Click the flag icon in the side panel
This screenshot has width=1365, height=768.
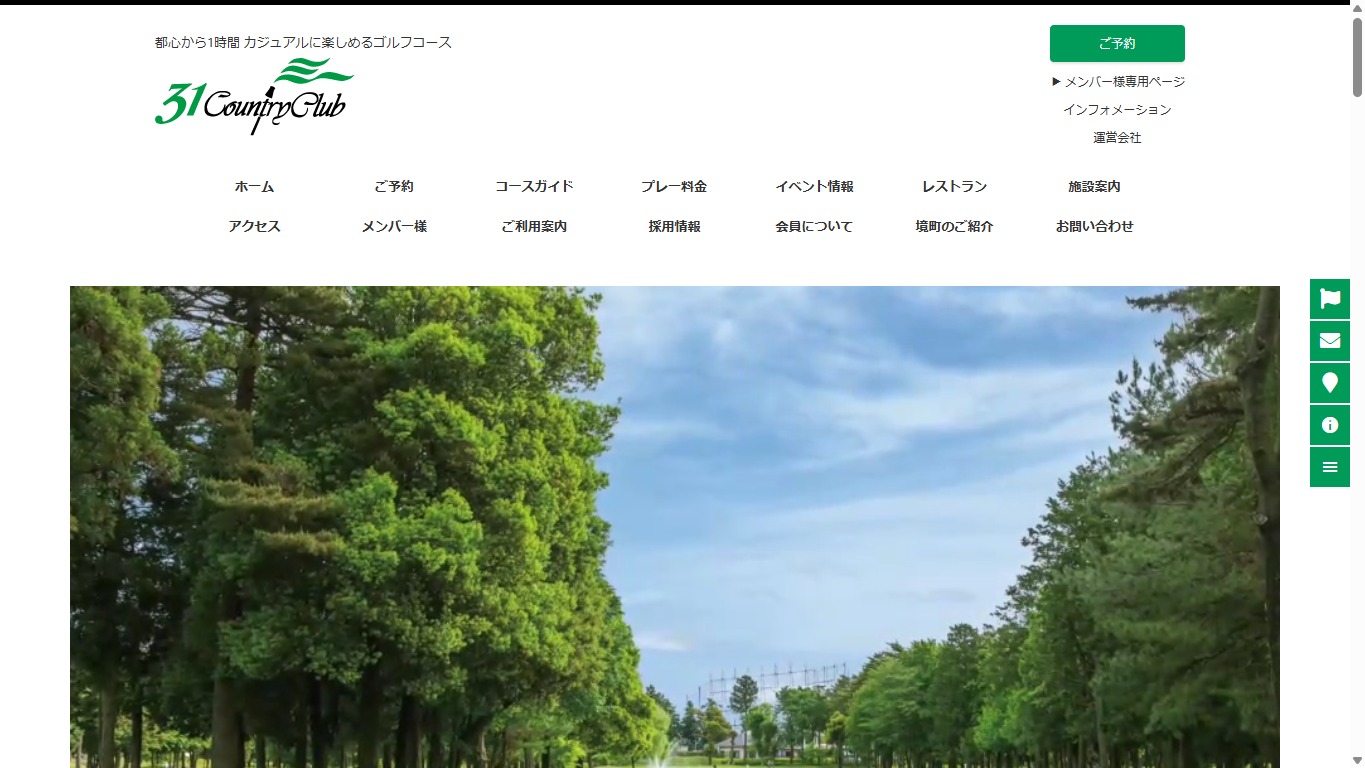(1330, 298)
